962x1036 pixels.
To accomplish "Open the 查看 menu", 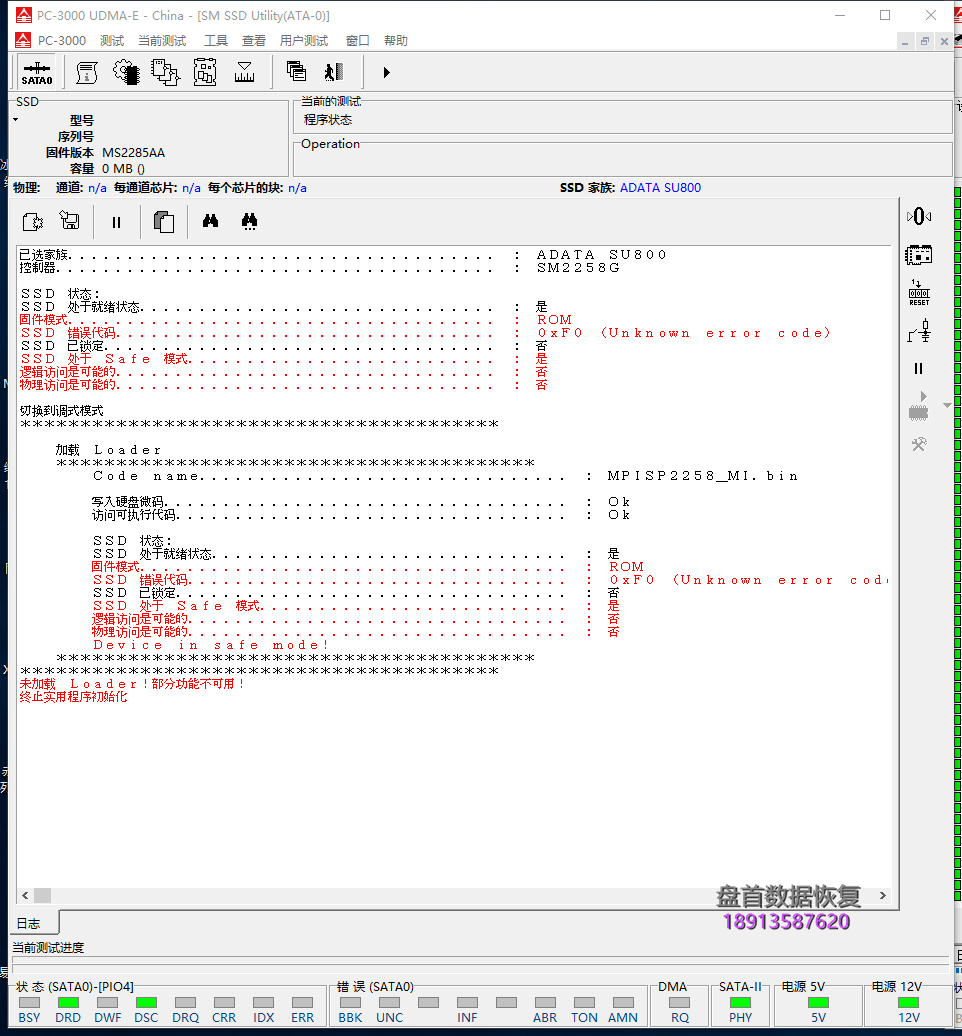I will (254, 41).
